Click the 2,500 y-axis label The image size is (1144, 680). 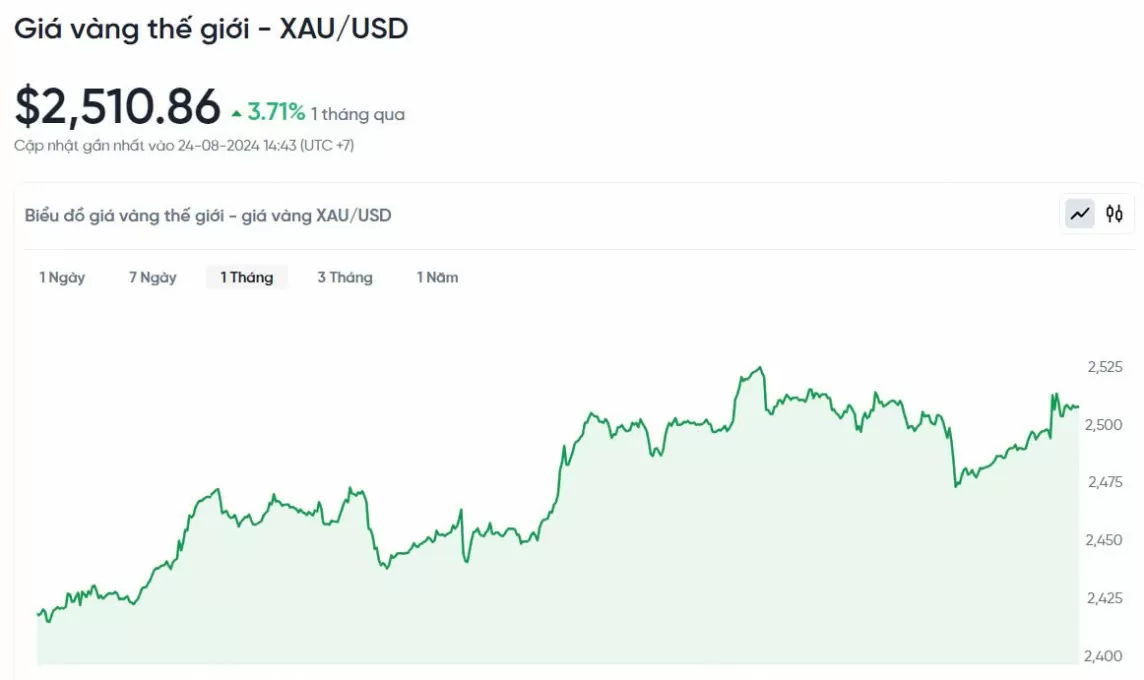(x=1103, y=425)
